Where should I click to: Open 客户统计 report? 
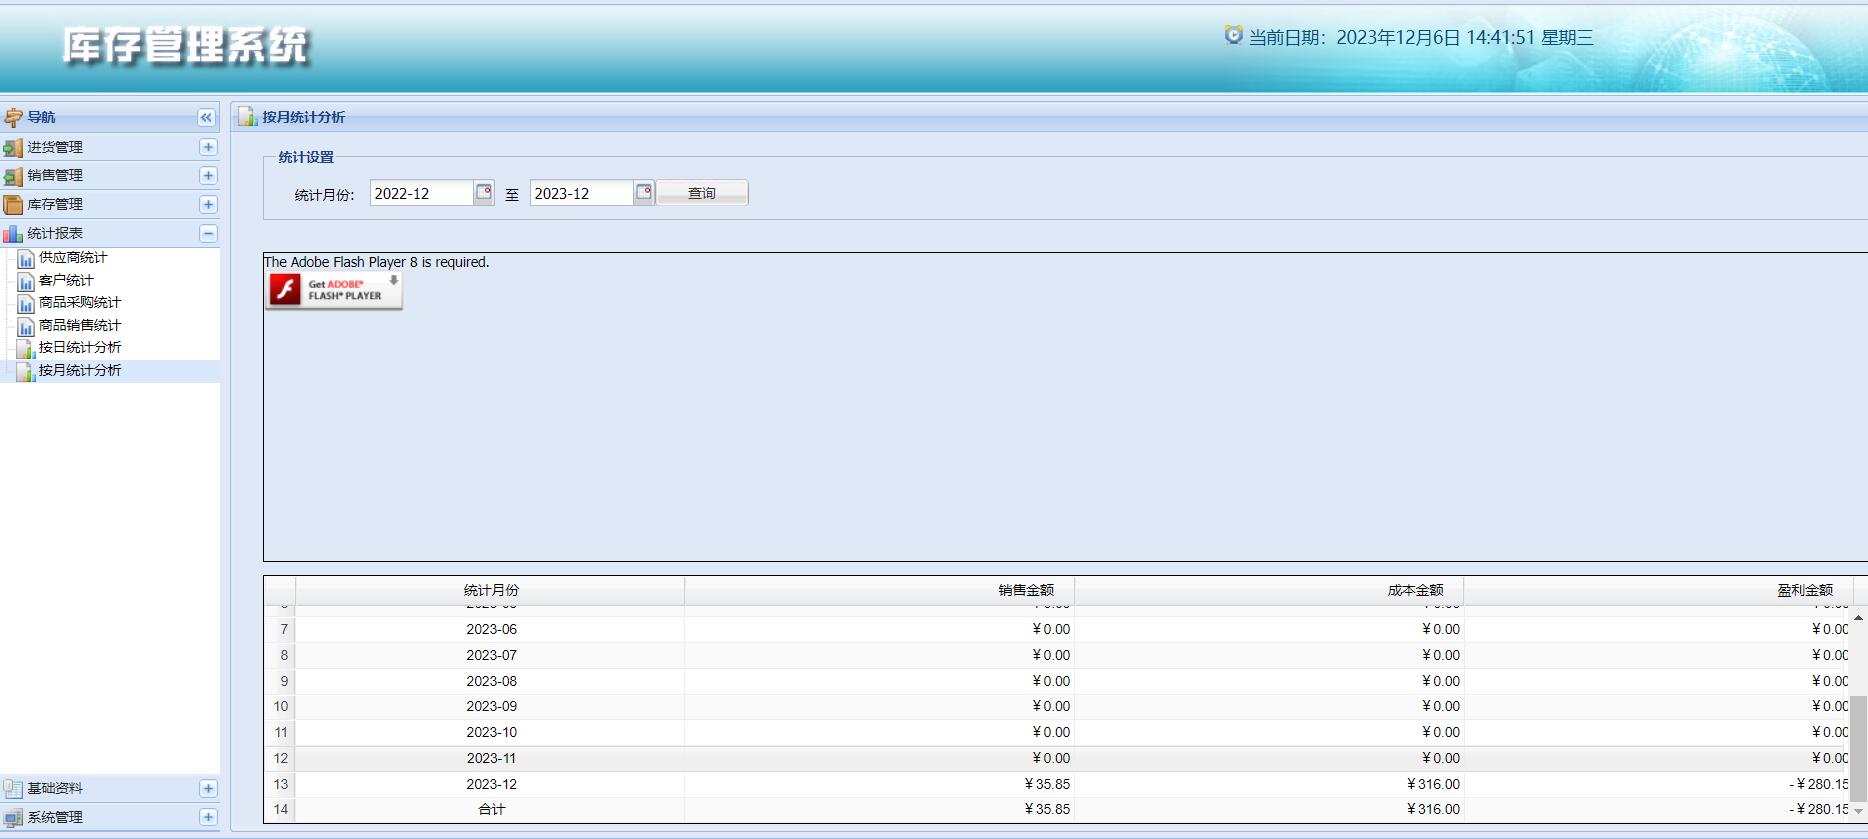tap(66, 280)
